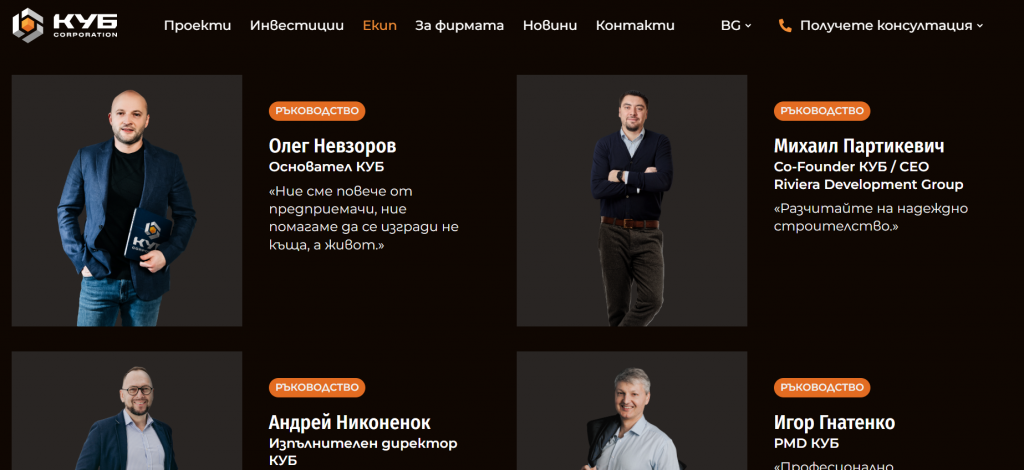Viewport: 1024px width, 470px height.
Task: Click the name Олег Невзоров
Action: (x=332, y=146)
